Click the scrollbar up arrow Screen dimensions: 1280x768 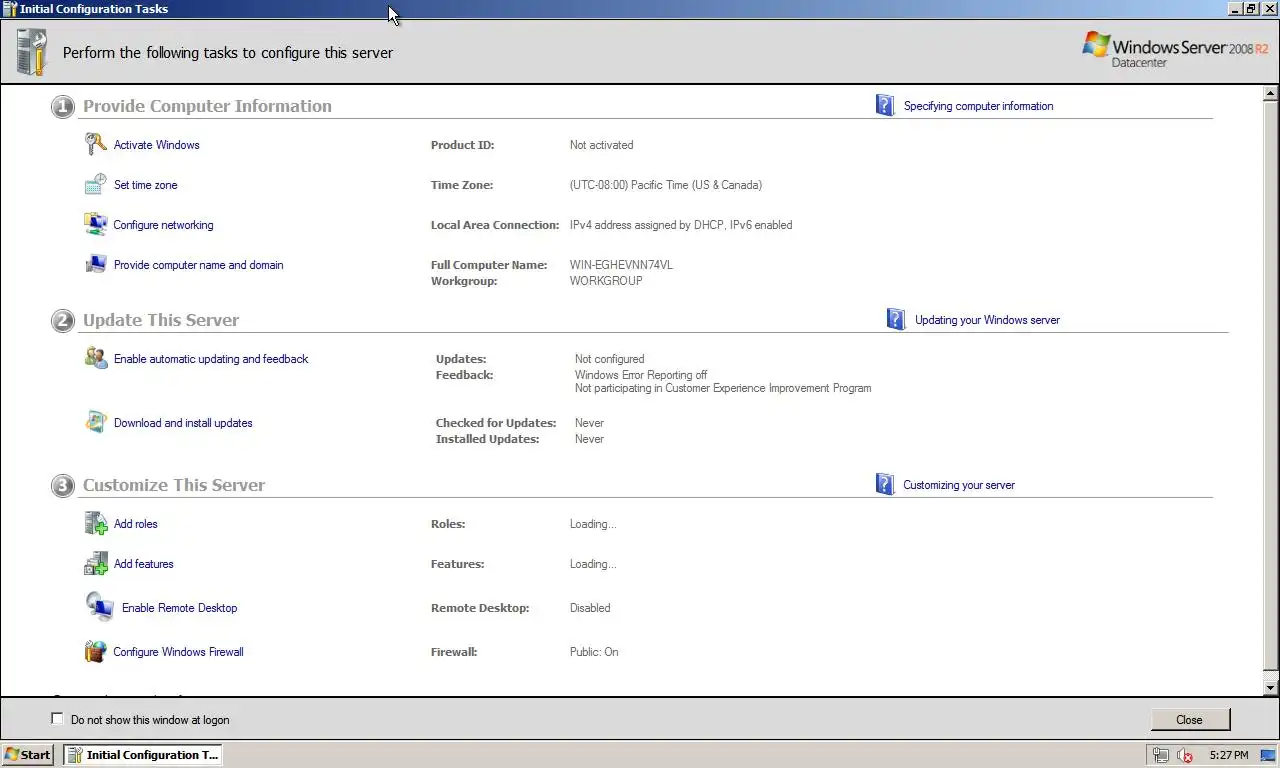point(1271,94)
